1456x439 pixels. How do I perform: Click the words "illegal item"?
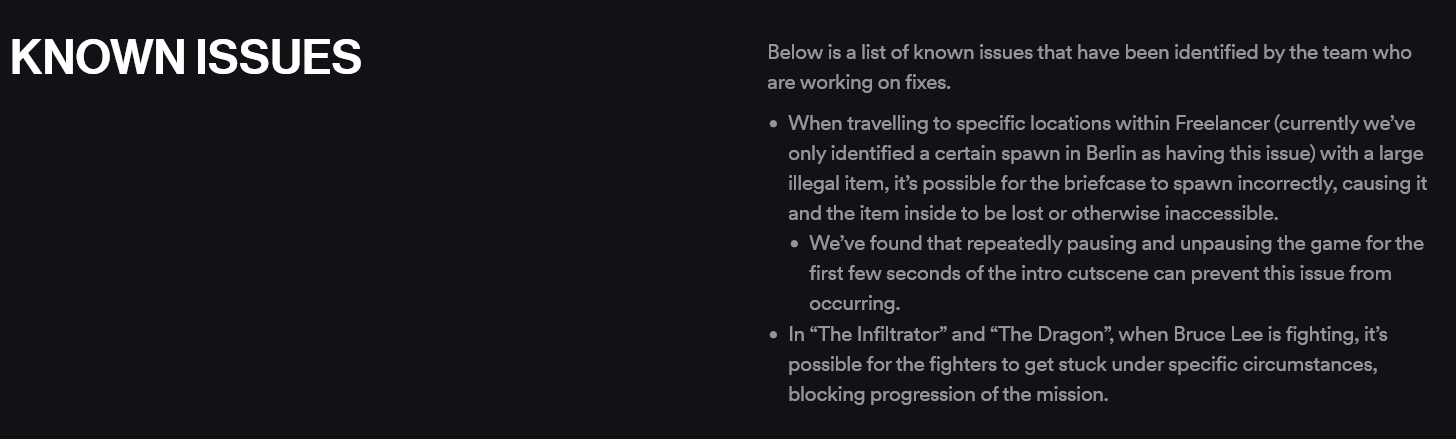(x=838, y=183)
